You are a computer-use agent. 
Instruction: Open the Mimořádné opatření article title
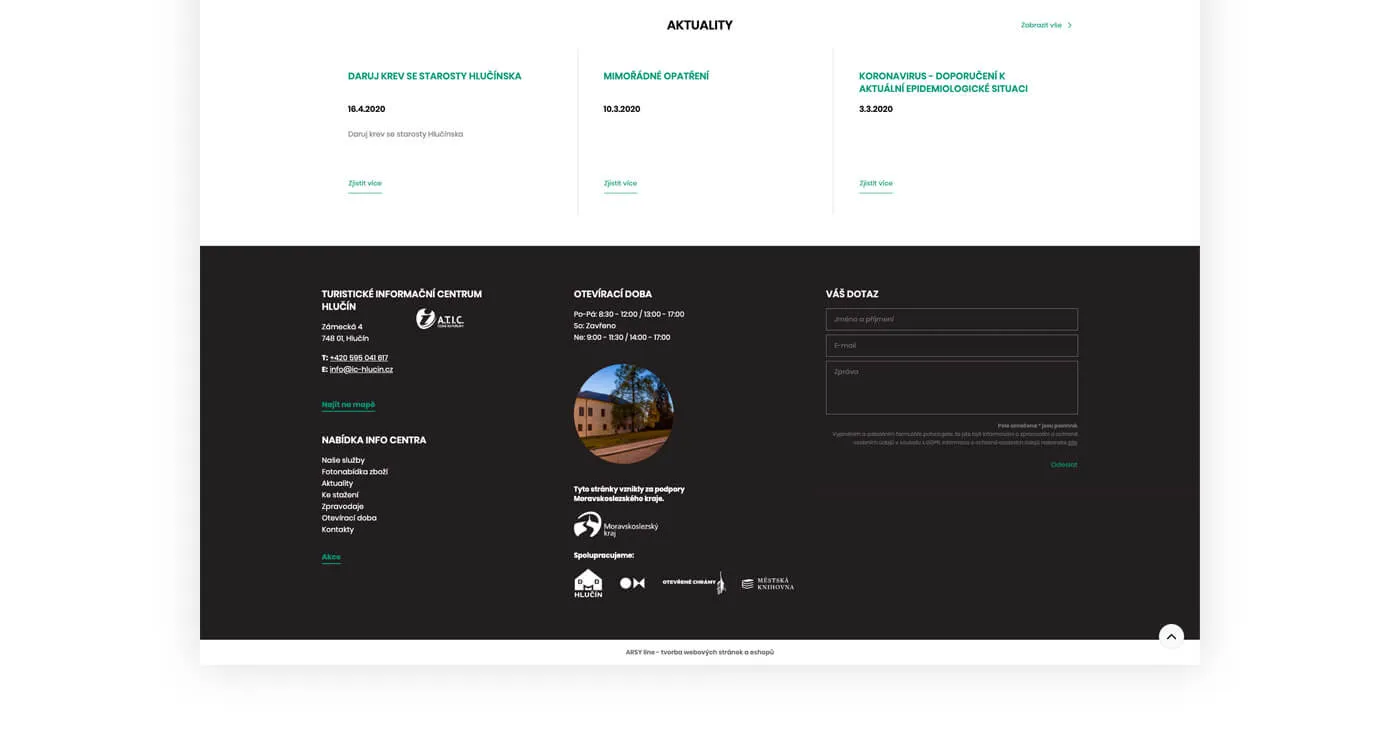coord(656,76)
